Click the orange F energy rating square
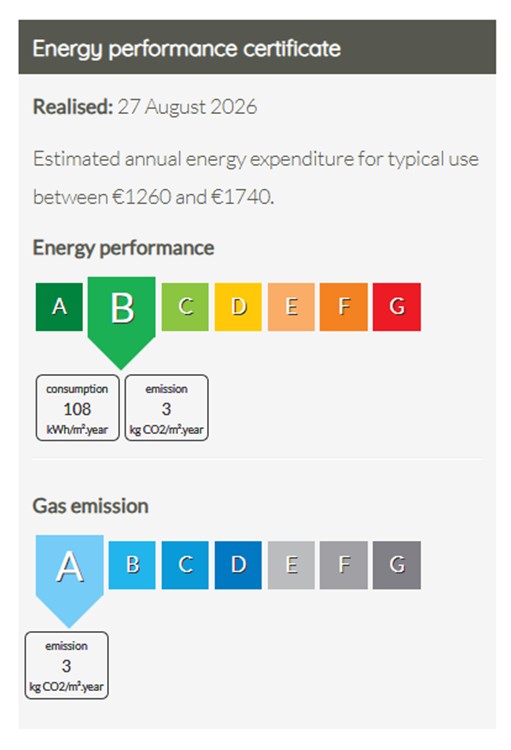The height and width of the screenshot is (750, 511). [x=344, y=307]
